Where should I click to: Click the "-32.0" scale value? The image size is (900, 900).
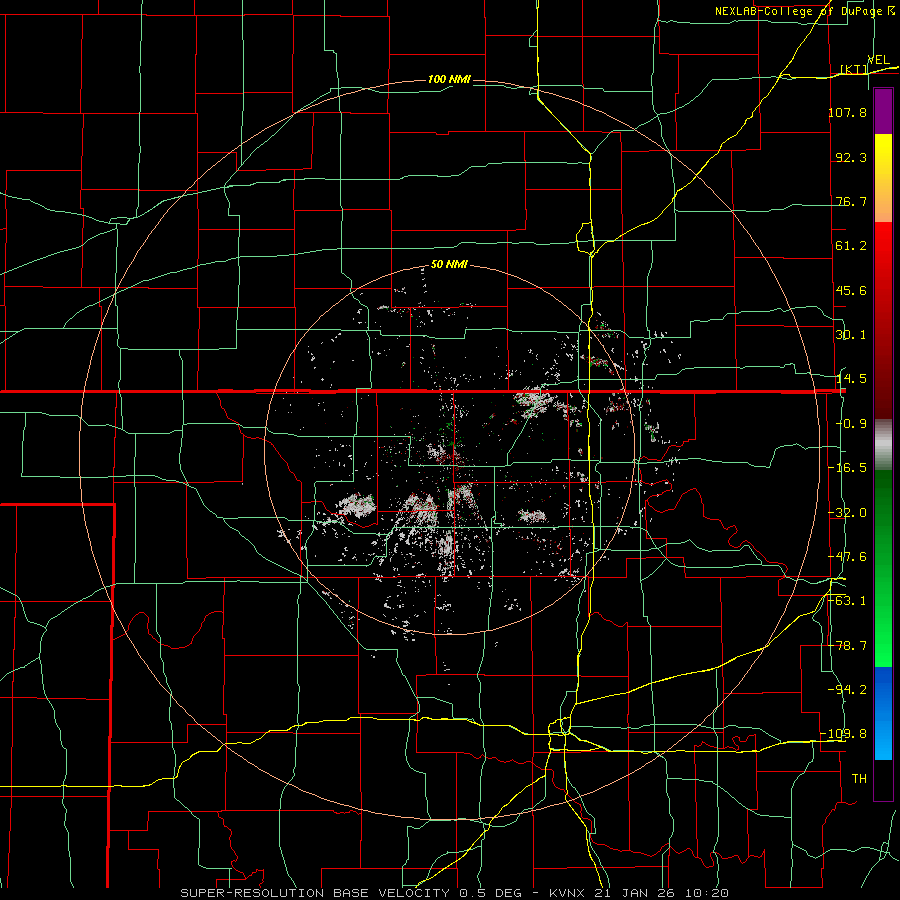(x=847, y=513)
